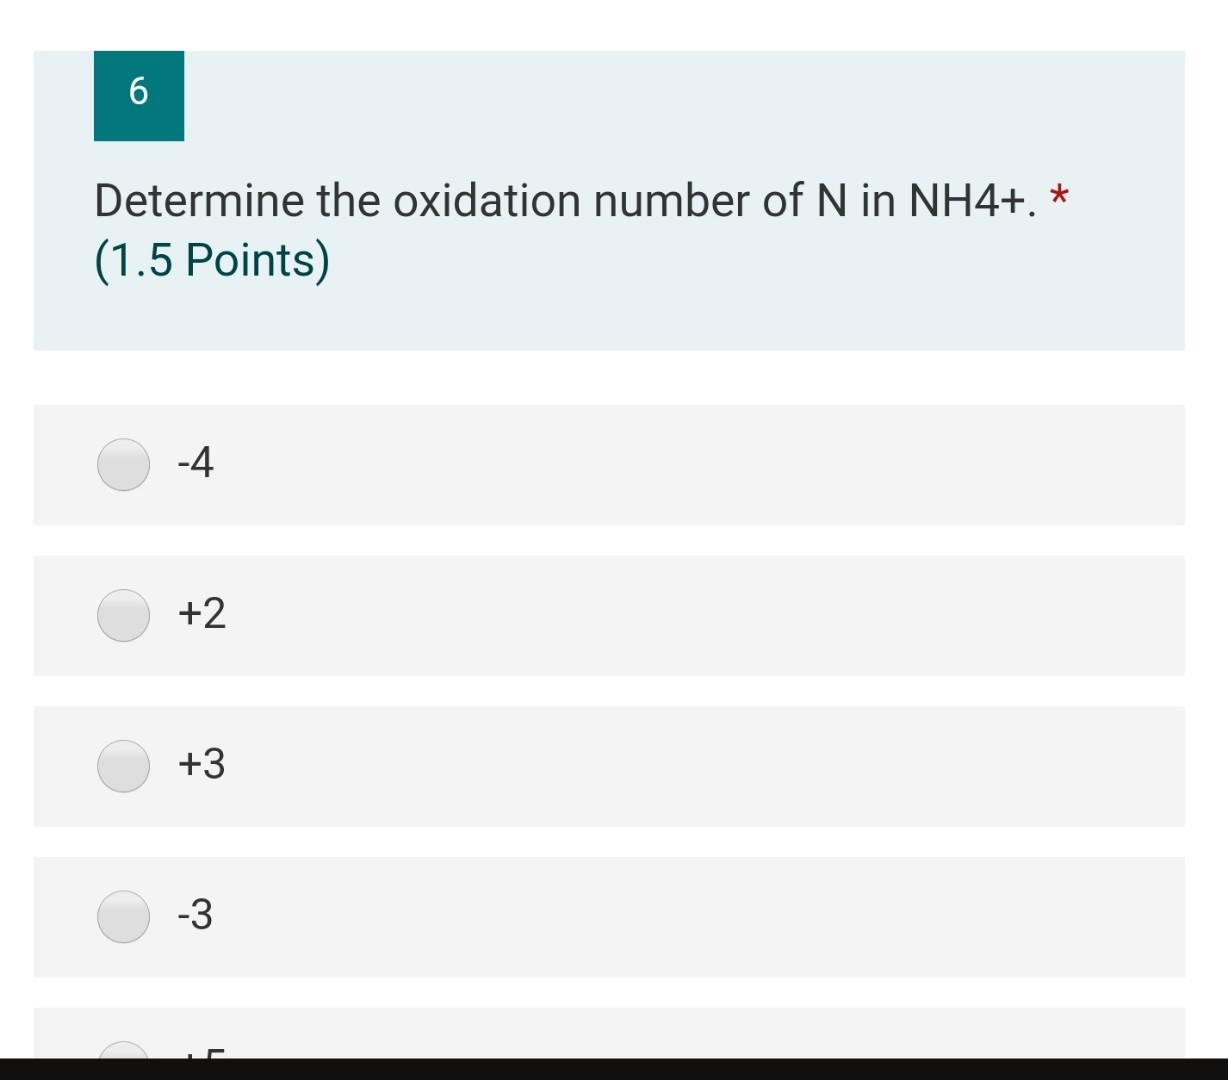Viewport: 1228px width, 1080px height.
Task: Select the +3 answer option
Action: click(123, 766)
